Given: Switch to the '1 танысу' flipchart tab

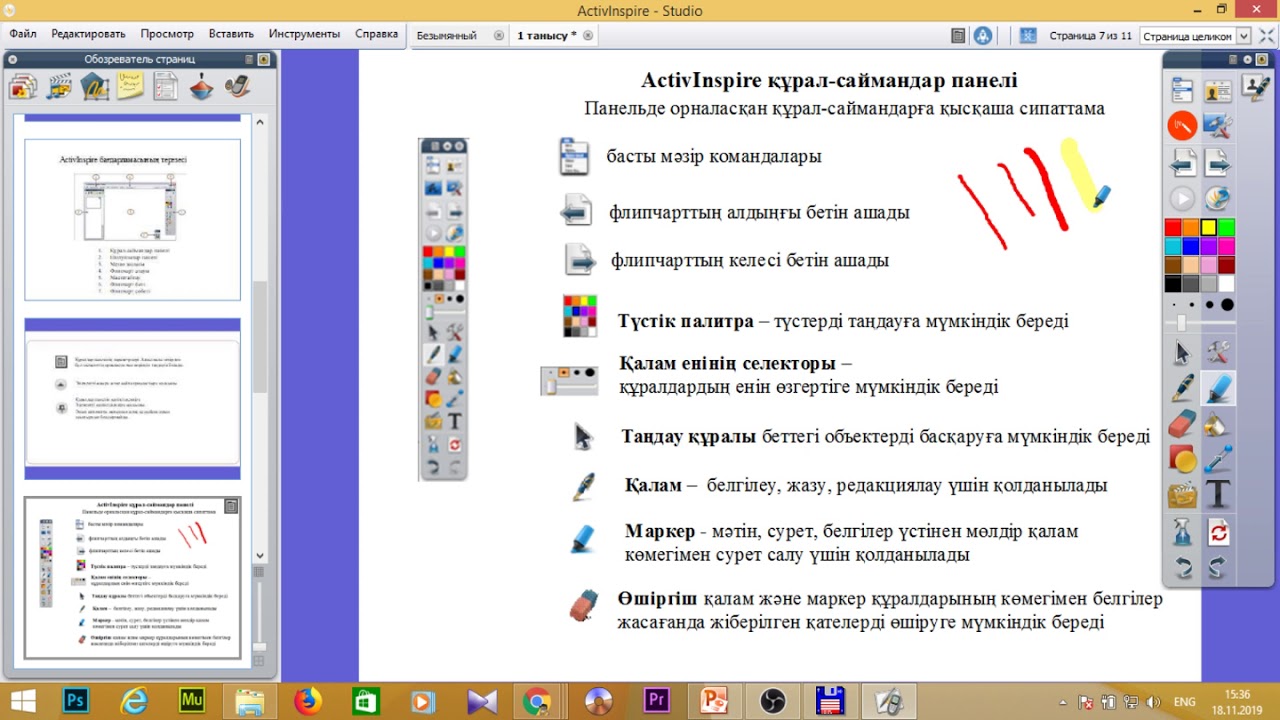Looking at the screenshot, I should coord(546,35).
